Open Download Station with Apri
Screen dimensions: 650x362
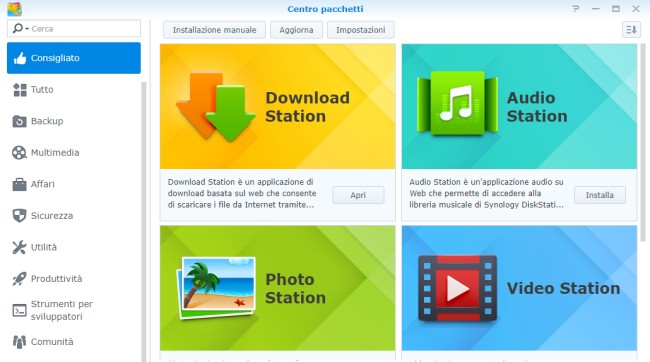(358, 195)
